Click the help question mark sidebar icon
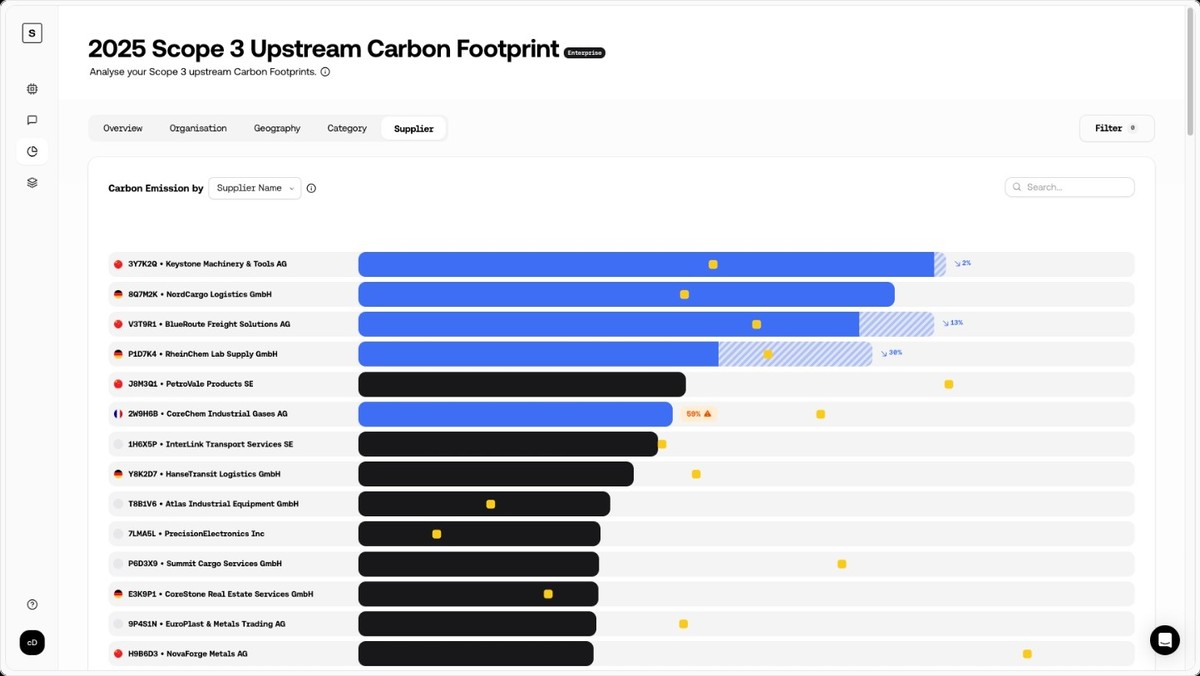1200x676 pixels. [x=32, y=604]
